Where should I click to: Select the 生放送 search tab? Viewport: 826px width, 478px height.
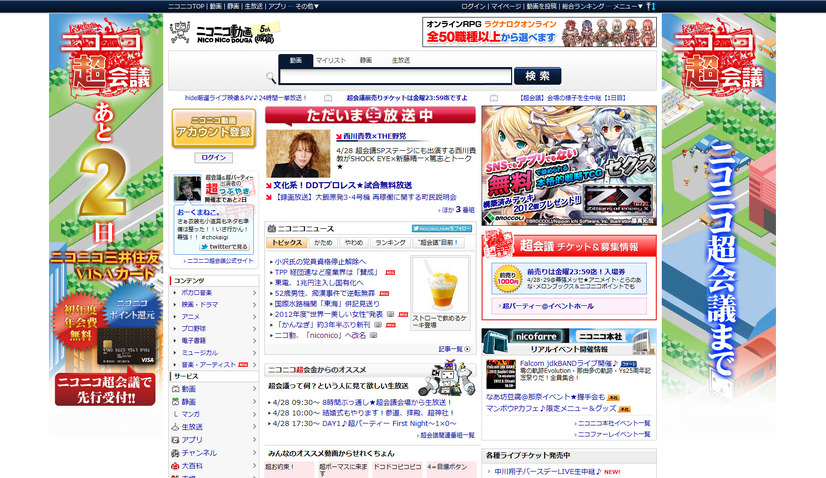[x=401, y=61]
